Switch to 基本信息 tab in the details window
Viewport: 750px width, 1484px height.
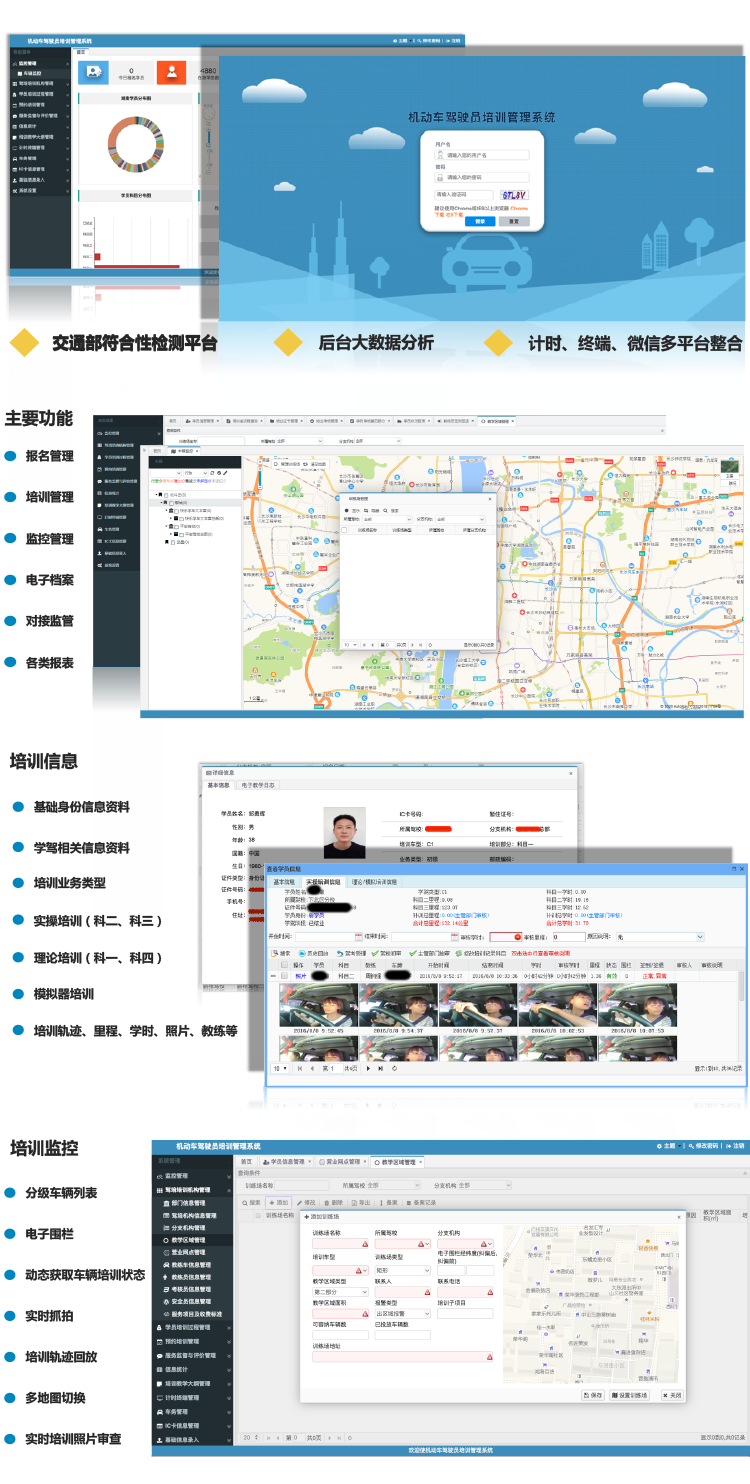218,785
